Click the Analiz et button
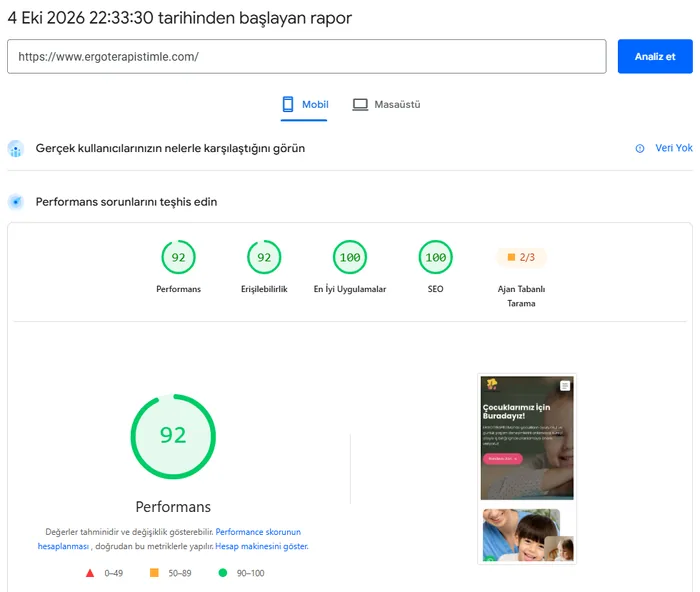Screen dimensions: 700x592 point(655,56)
